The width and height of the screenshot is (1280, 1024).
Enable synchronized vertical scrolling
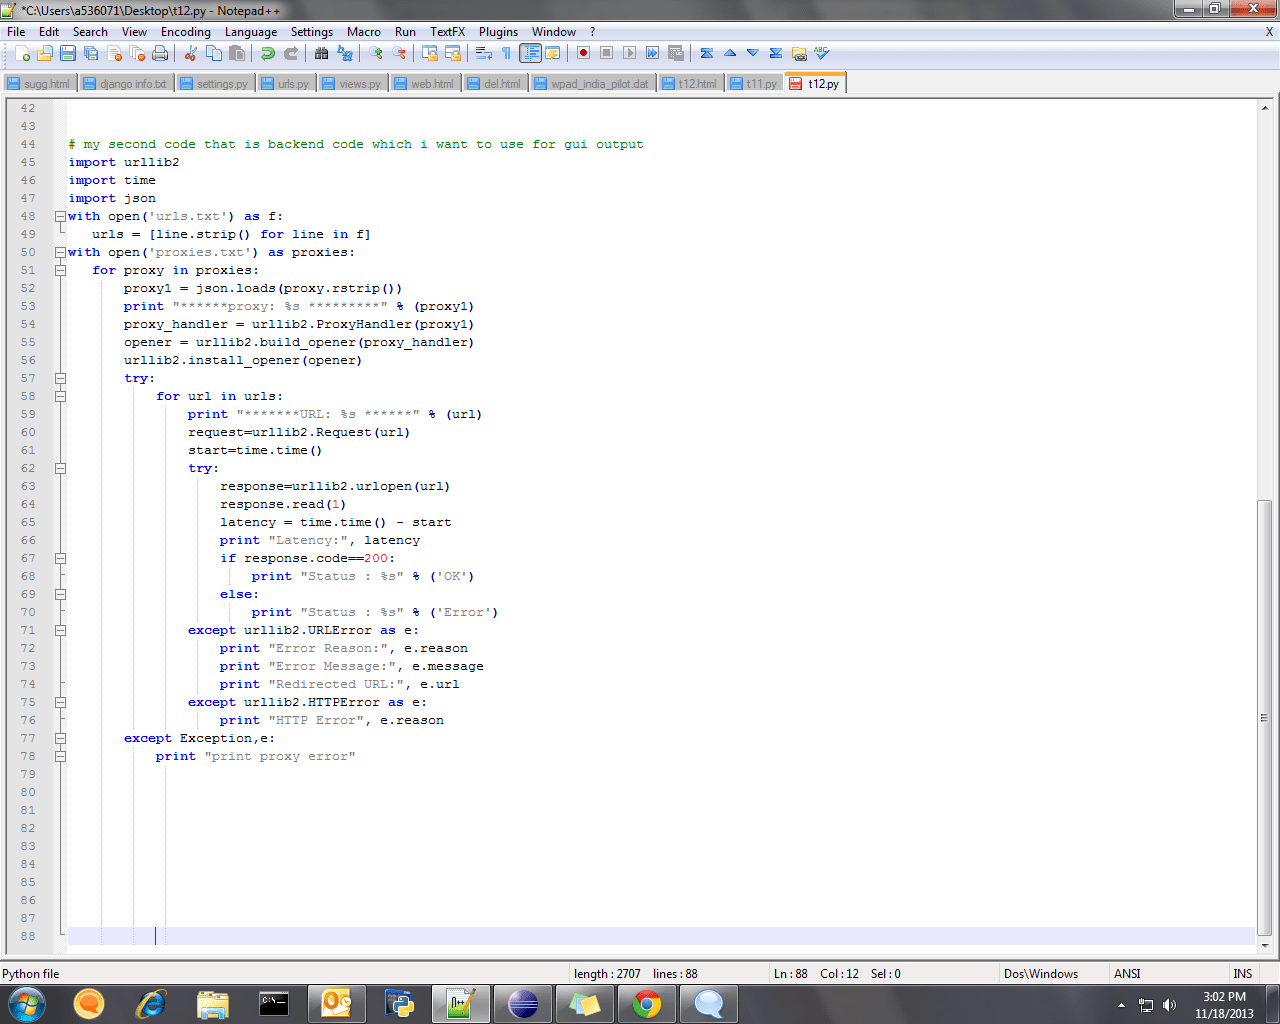pyautogui.click(x=430, y=53)
